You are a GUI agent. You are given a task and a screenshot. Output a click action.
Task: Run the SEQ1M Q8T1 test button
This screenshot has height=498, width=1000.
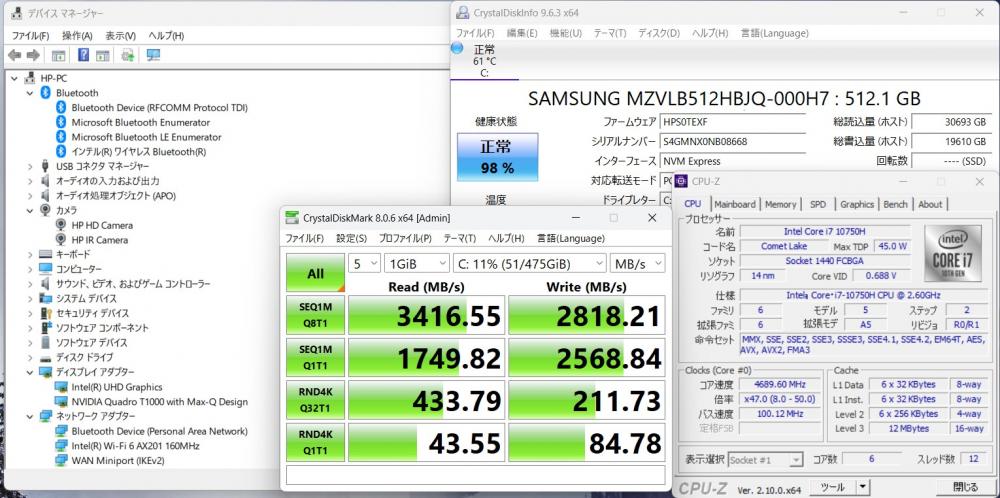point(316,314)
